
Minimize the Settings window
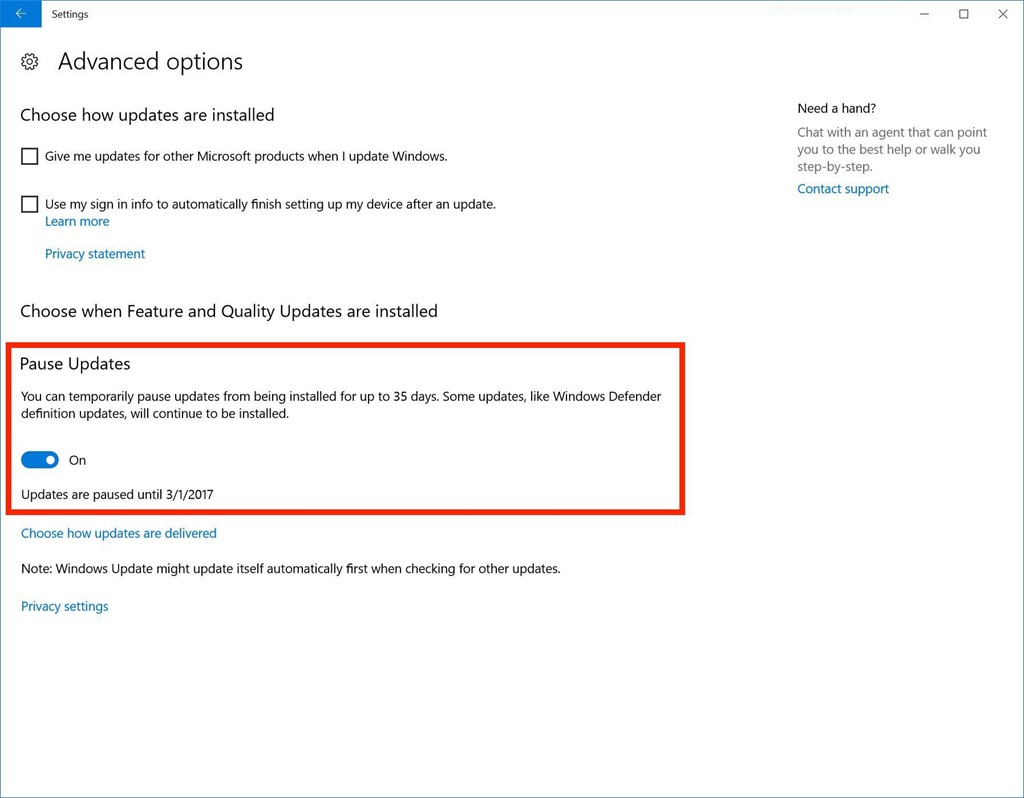point(924,14)
